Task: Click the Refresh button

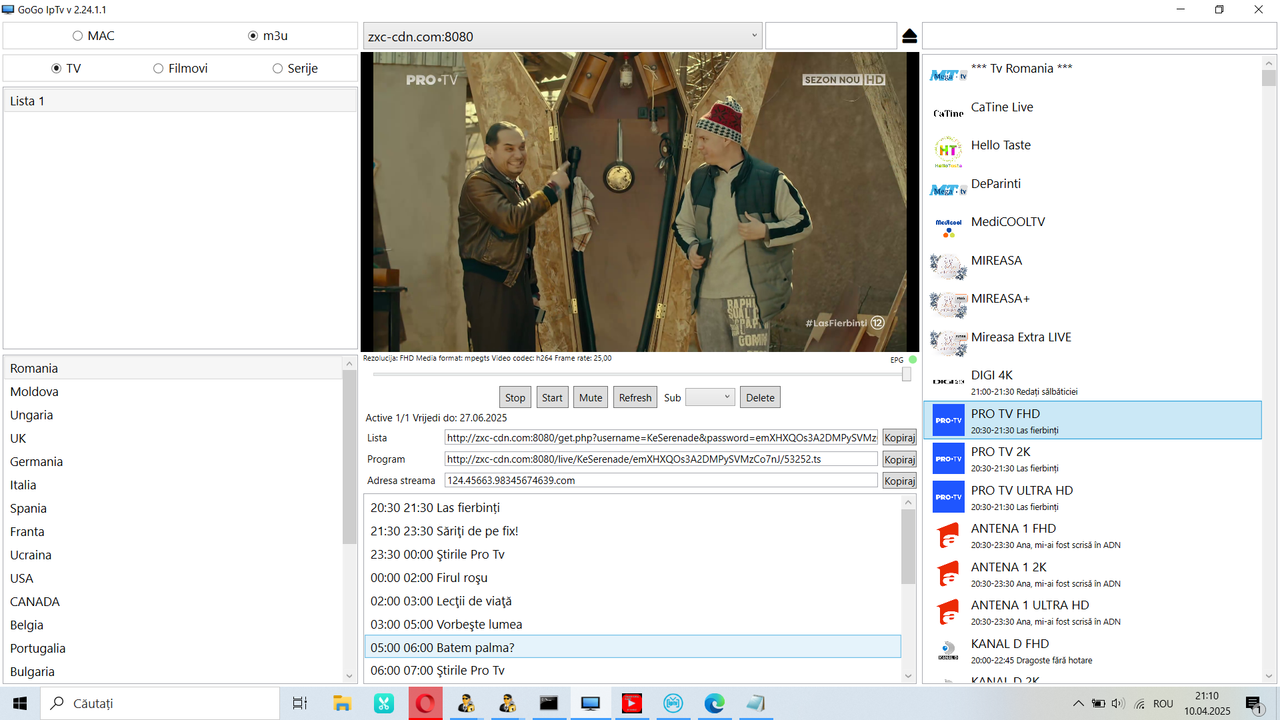Action: (635, 397)
